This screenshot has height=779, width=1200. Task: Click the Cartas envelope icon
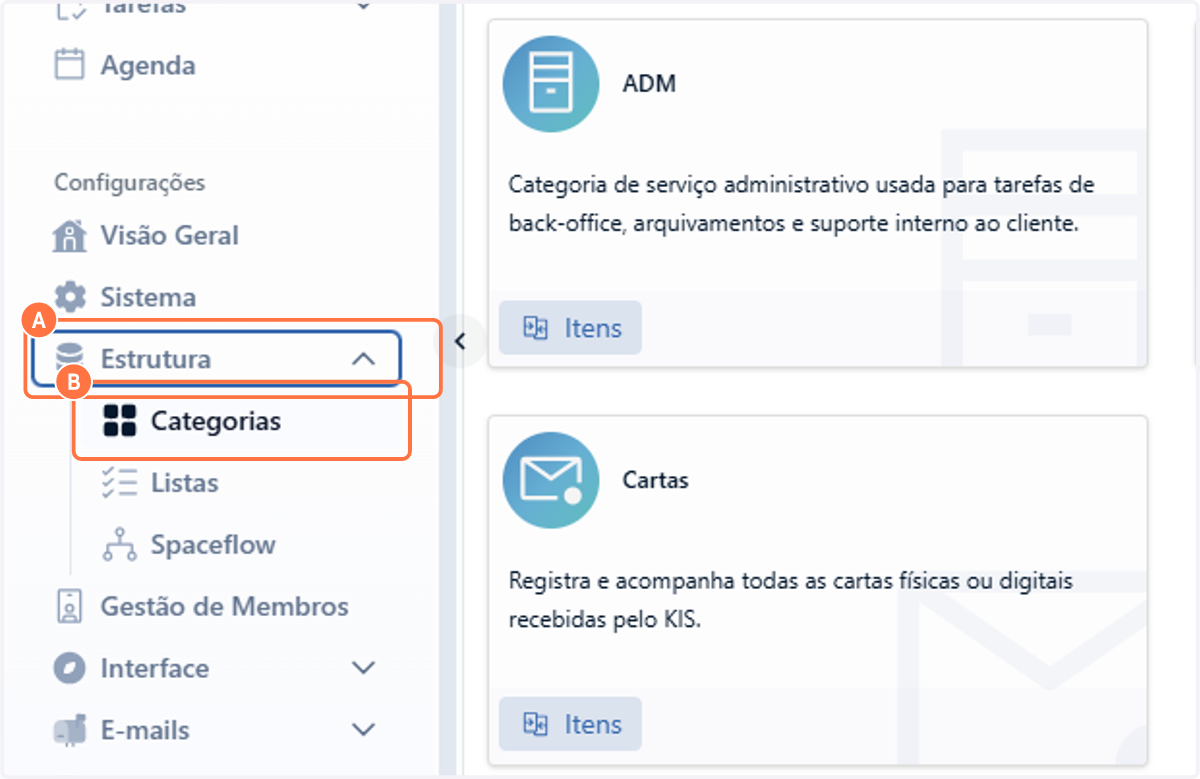pyautogui.click(x=551, y=481)
